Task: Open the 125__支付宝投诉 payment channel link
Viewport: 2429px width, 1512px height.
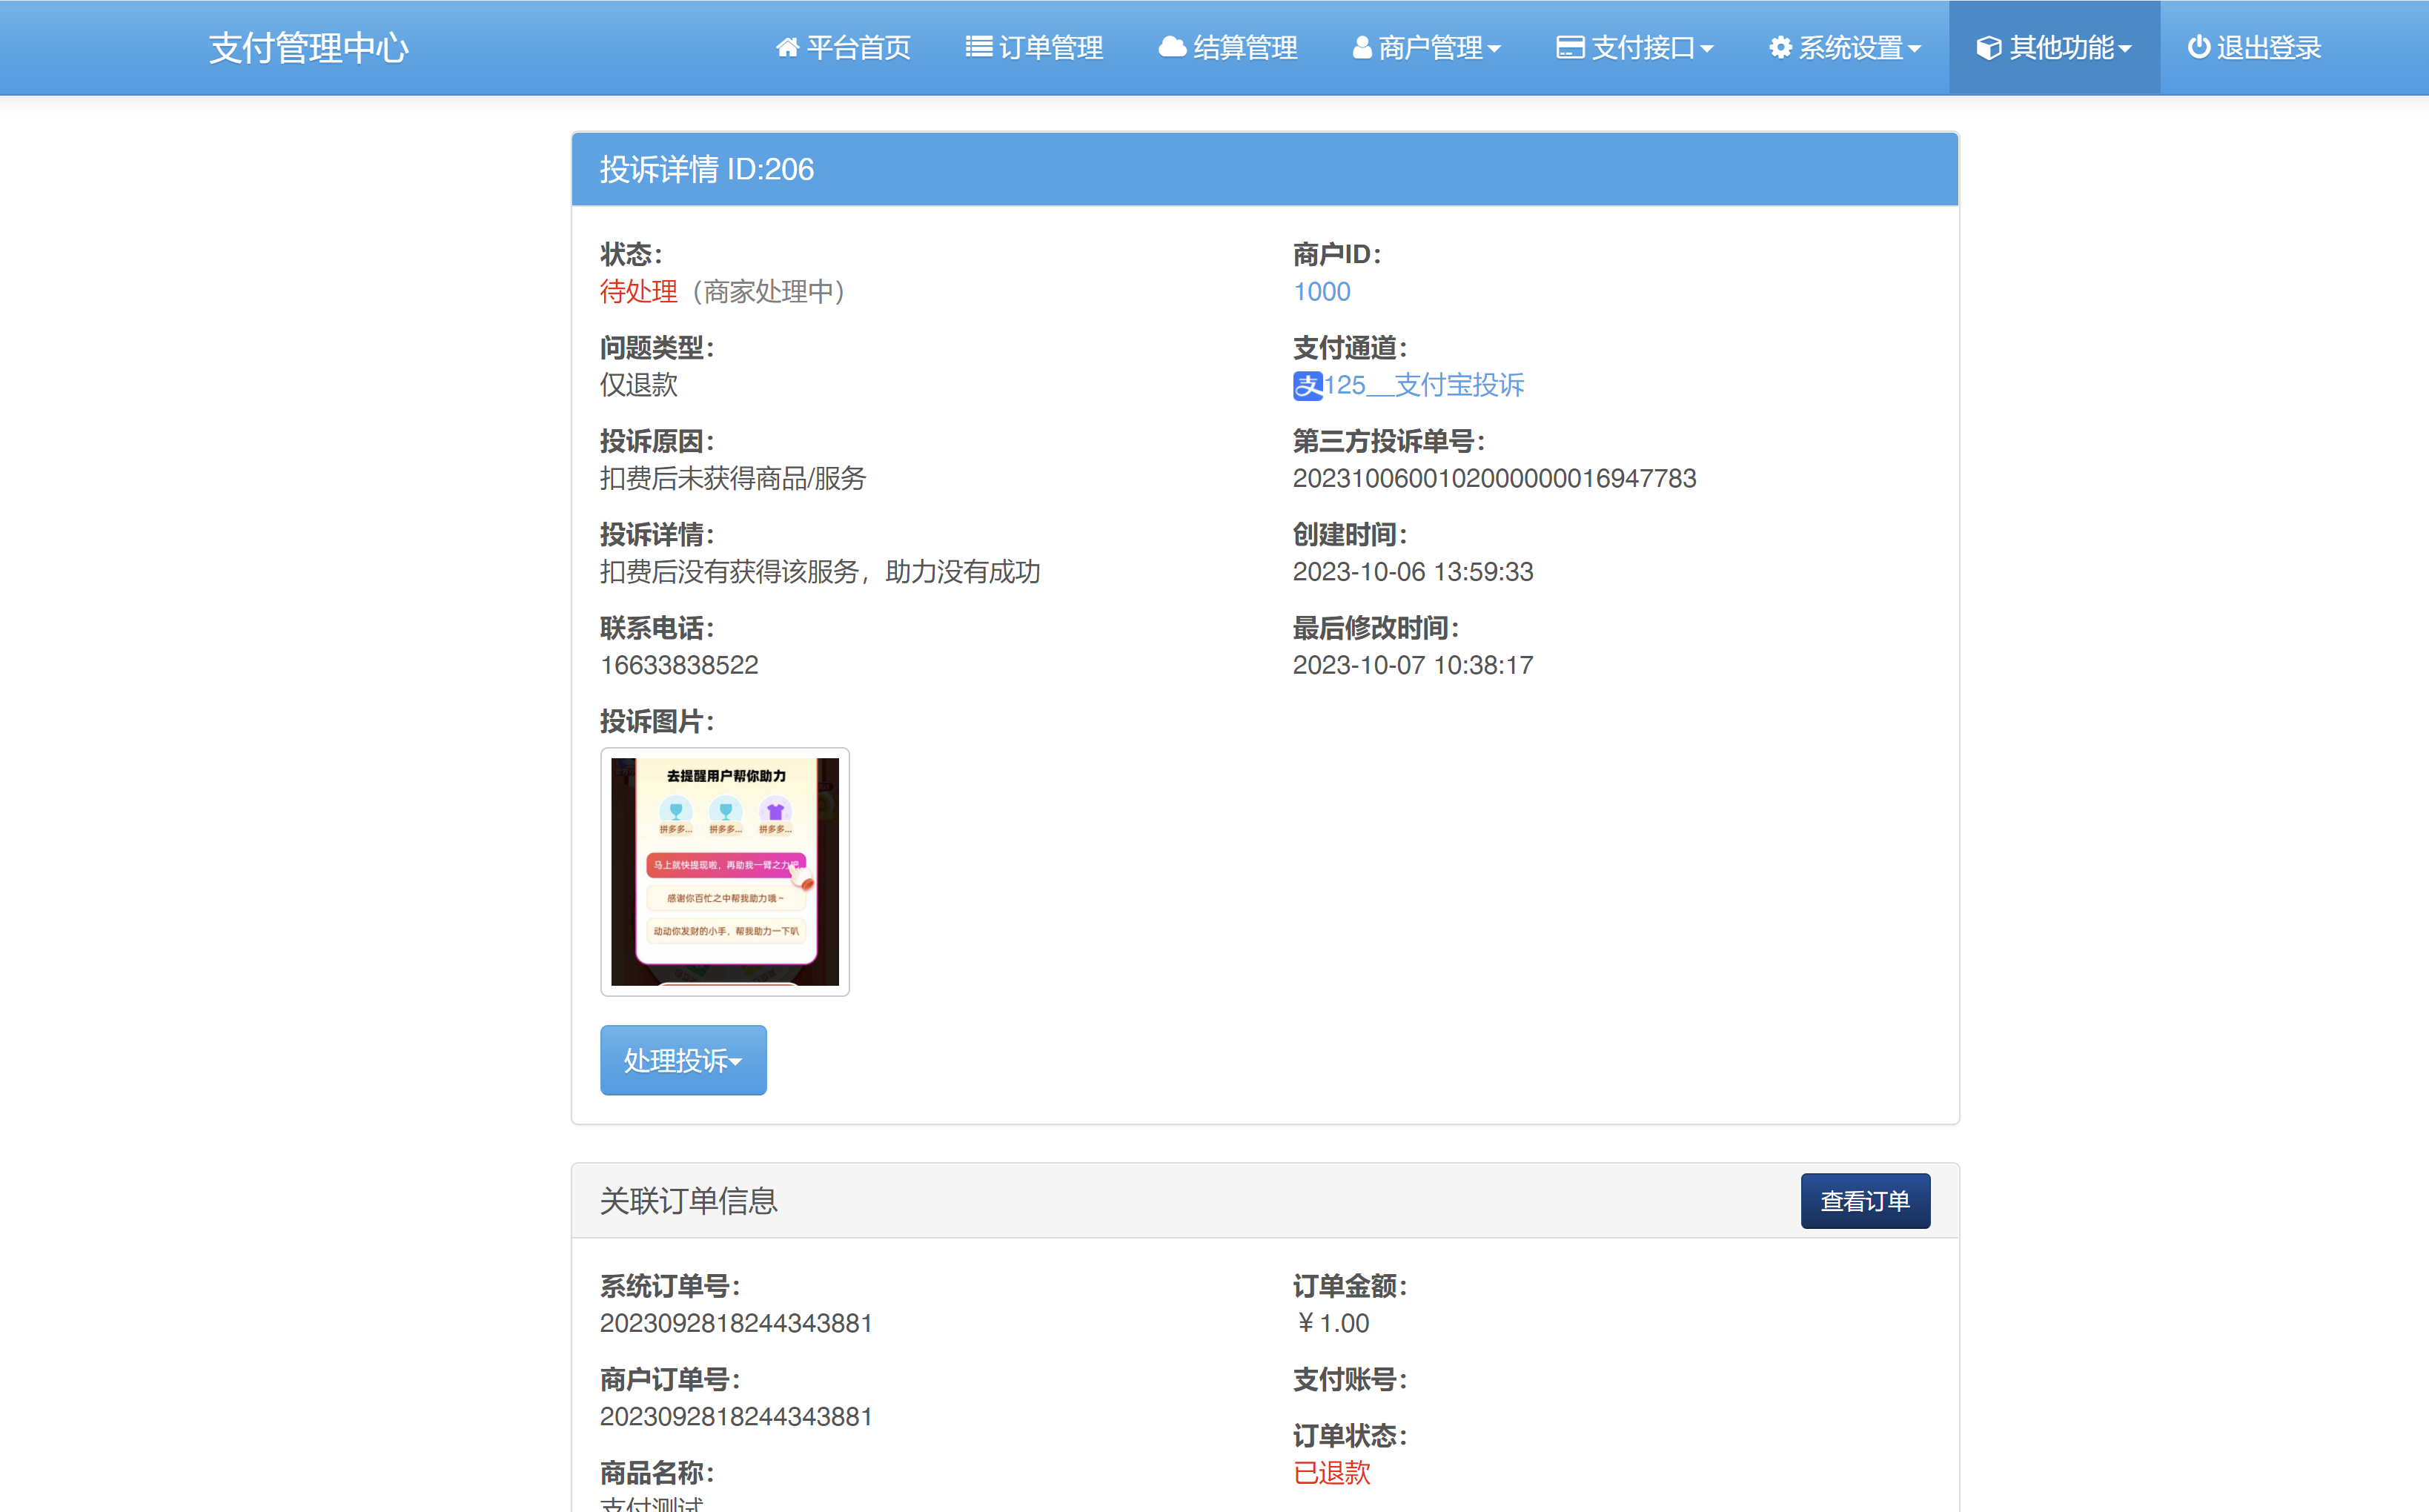Action: click(x=1424, y=385)
